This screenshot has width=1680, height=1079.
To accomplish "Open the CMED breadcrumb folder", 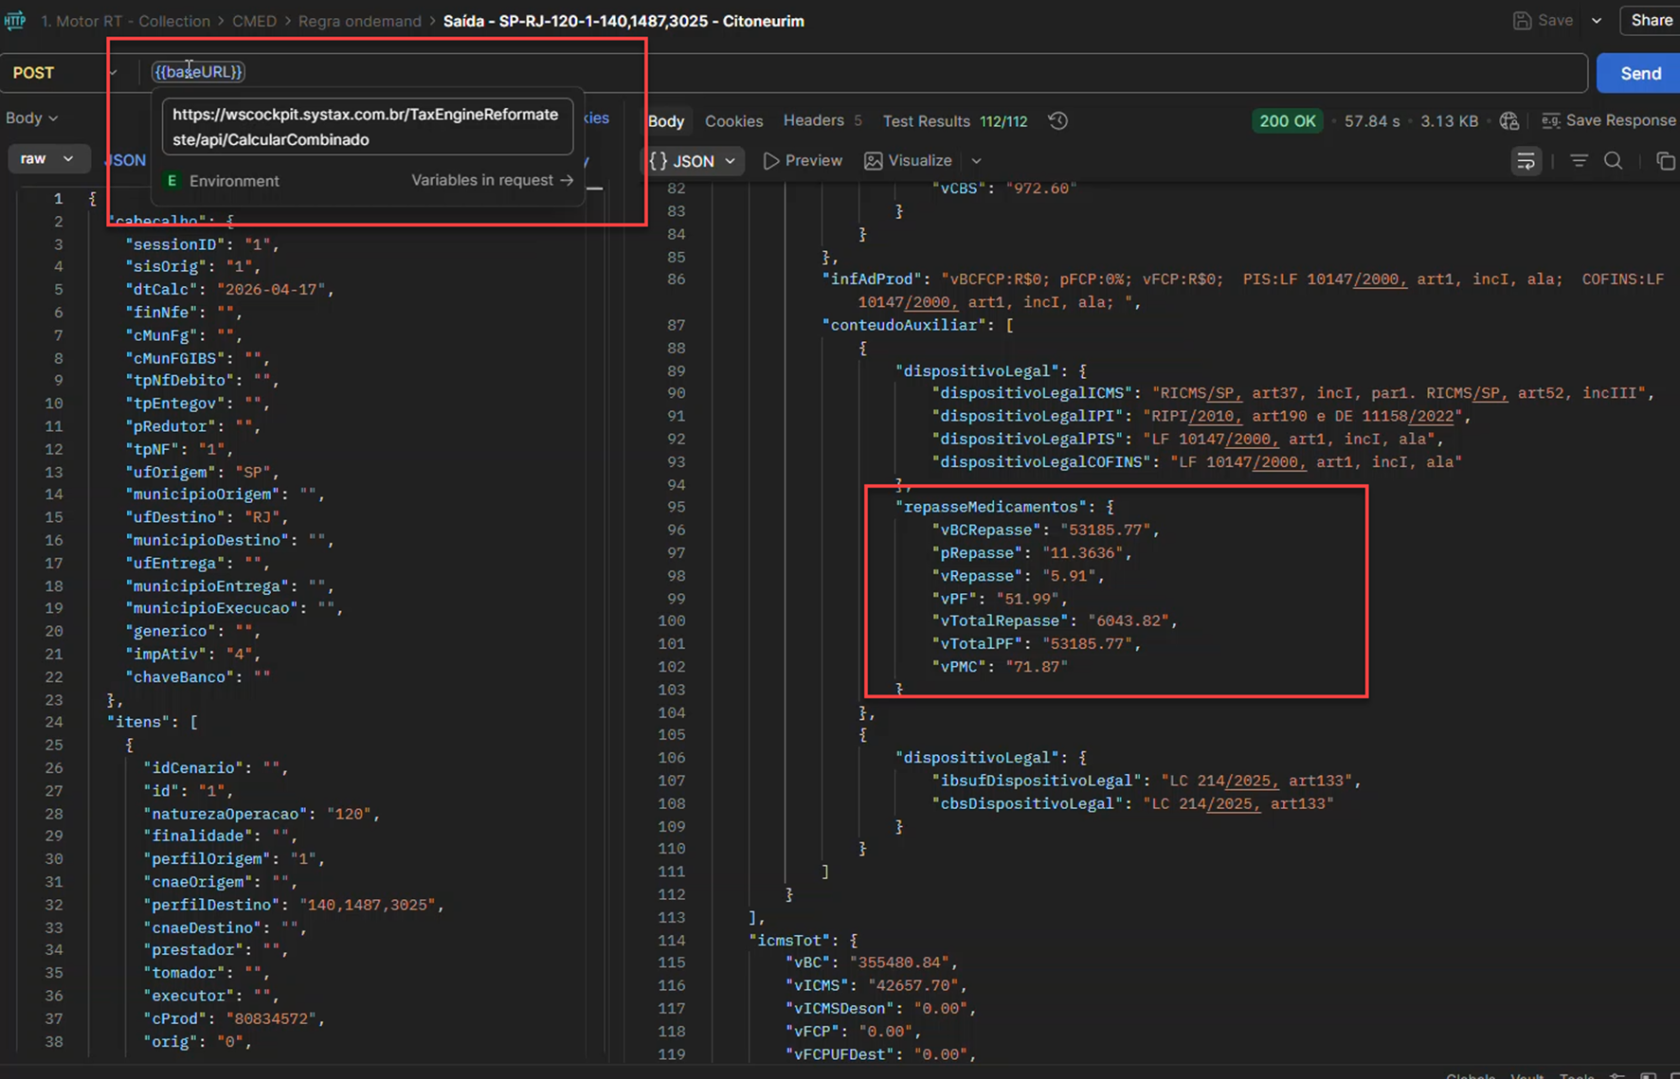I will pos(254,21).
